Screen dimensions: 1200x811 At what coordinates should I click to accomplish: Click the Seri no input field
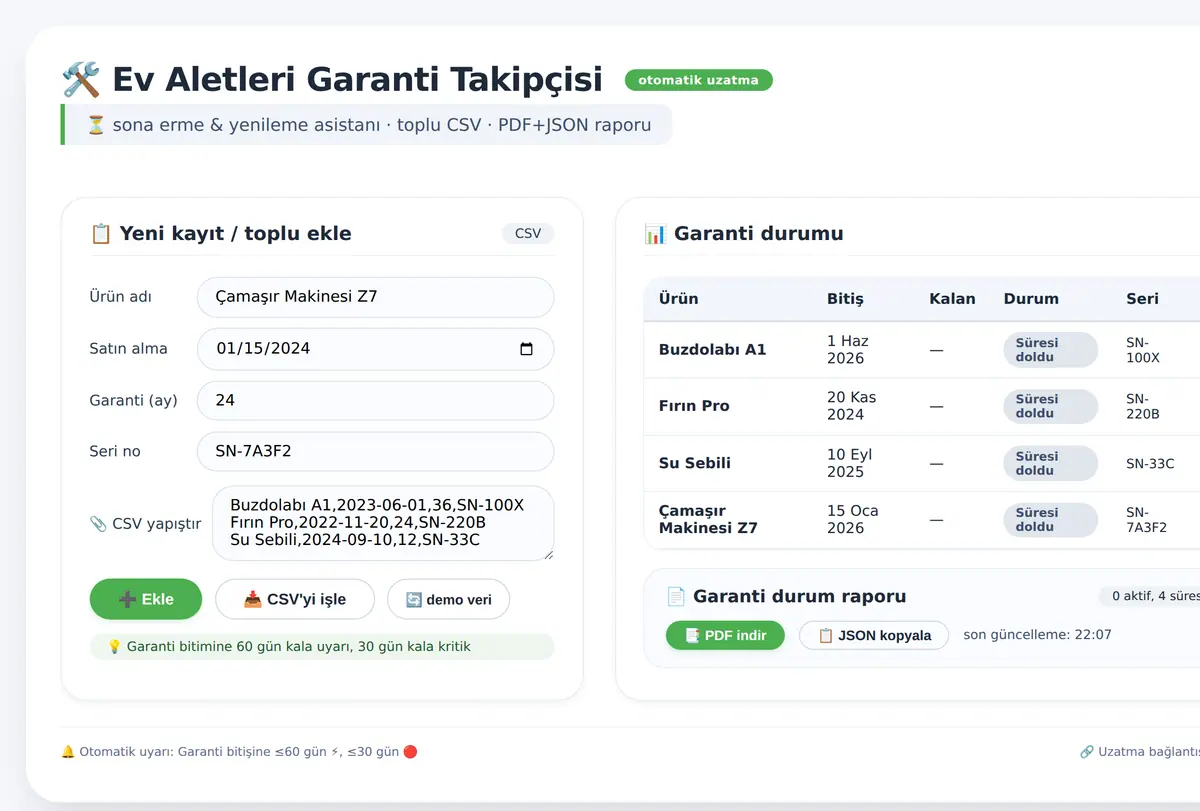click(376, 451)
